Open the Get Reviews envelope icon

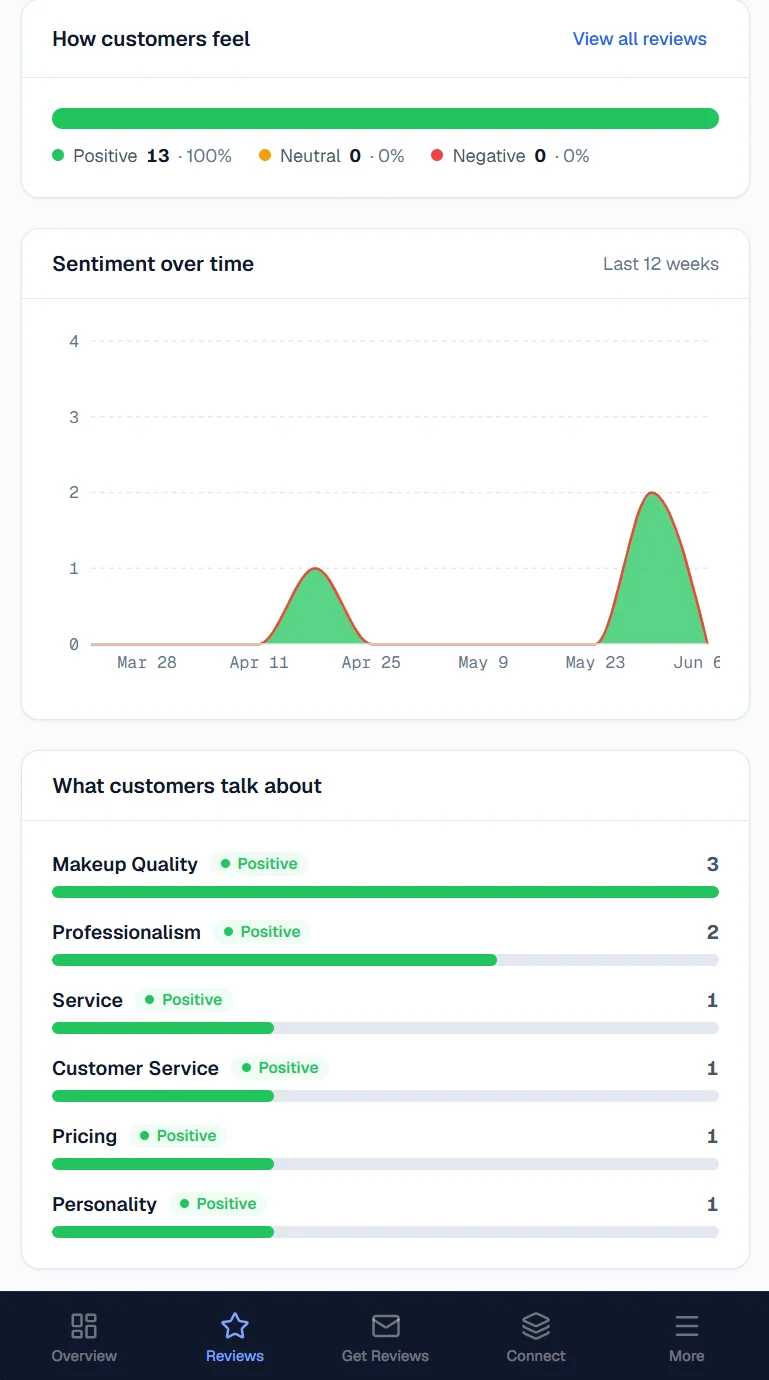(x=385, y=1326)
